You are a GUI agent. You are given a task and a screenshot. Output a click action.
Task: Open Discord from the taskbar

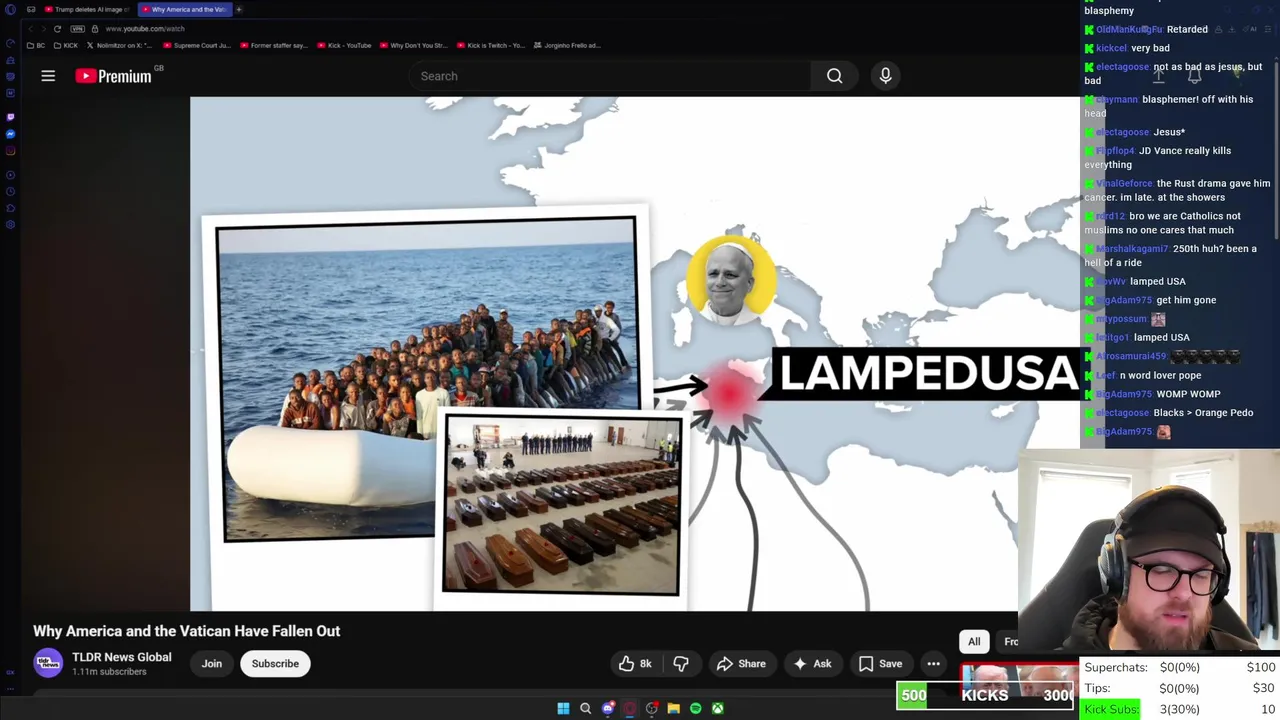[607, 708]
